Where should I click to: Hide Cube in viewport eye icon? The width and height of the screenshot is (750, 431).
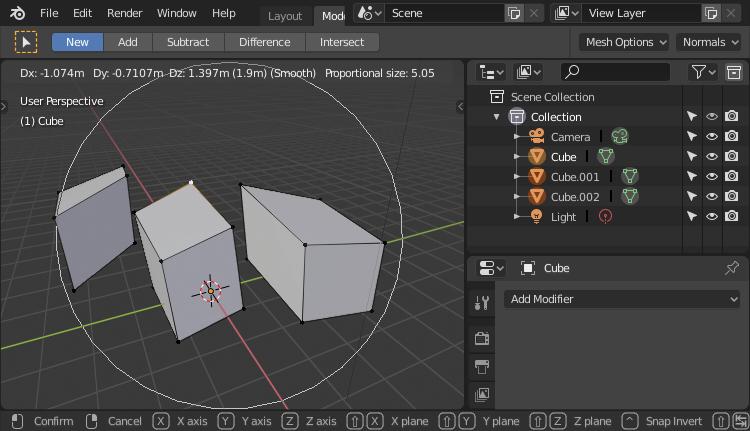712,156
